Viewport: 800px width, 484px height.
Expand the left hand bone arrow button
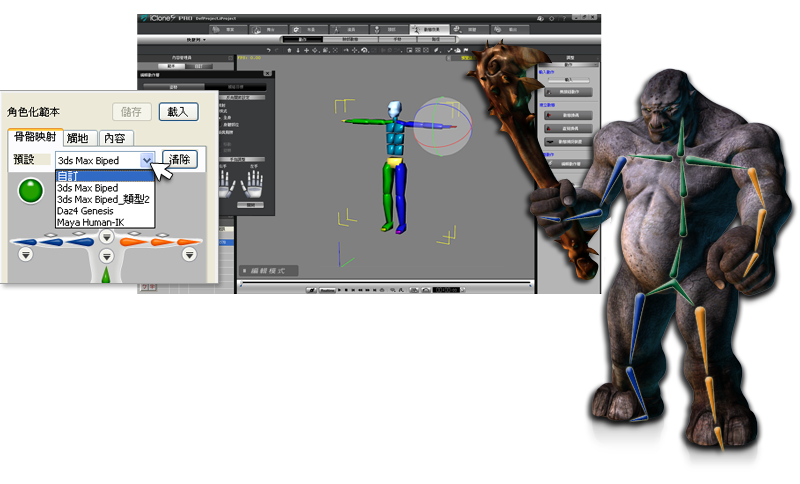(x=24, y=256)
